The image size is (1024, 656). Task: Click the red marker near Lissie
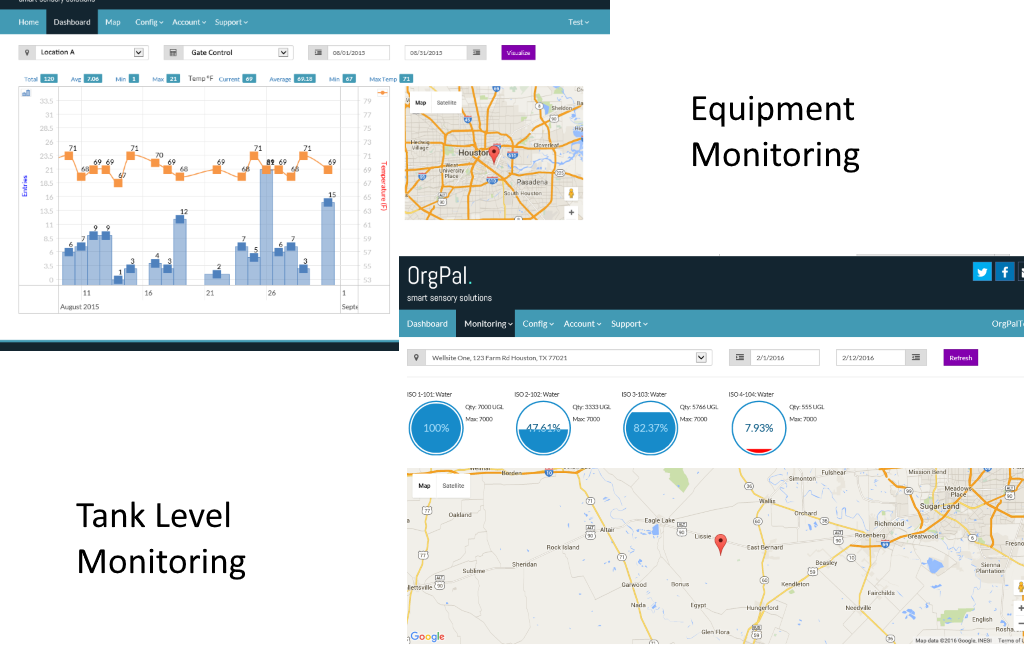coord(720,544)
